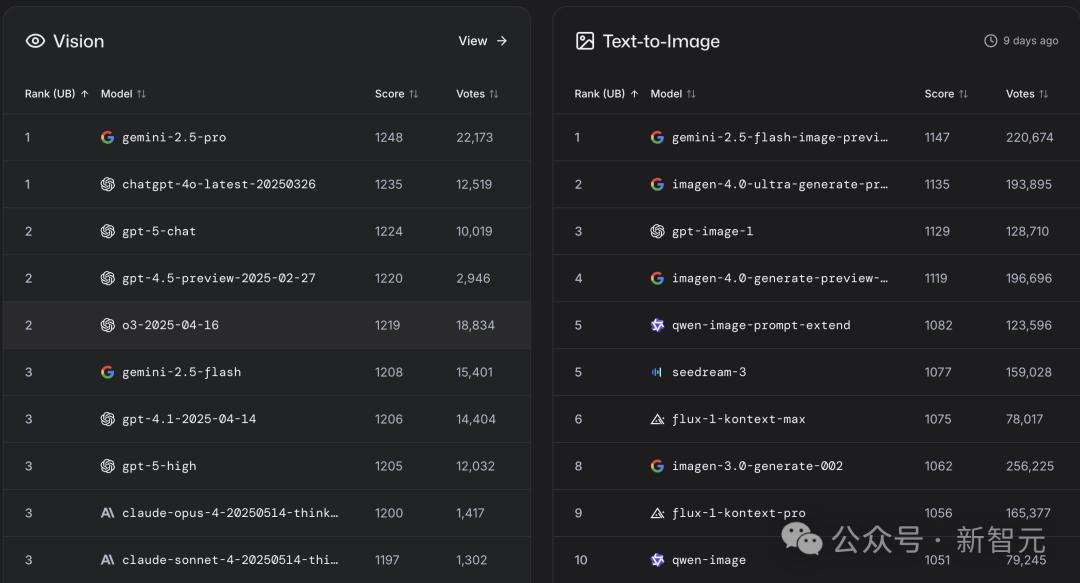Click the Qwen logo beside qwen-image
This screenshot has height=583, width=1080.
pos(657,560)
